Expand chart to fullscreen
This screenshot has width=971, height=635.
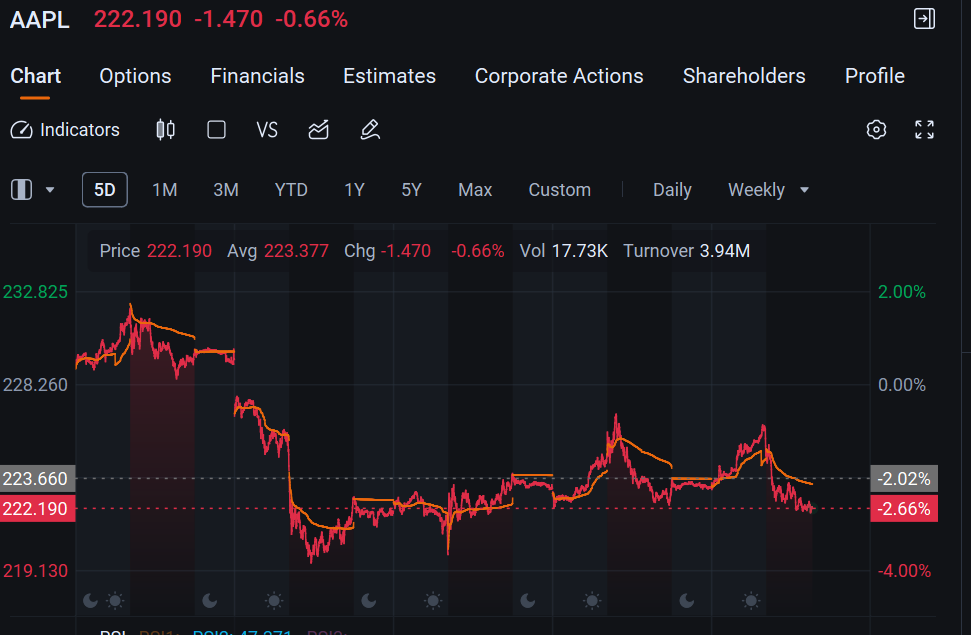click(x=925, y=129)
